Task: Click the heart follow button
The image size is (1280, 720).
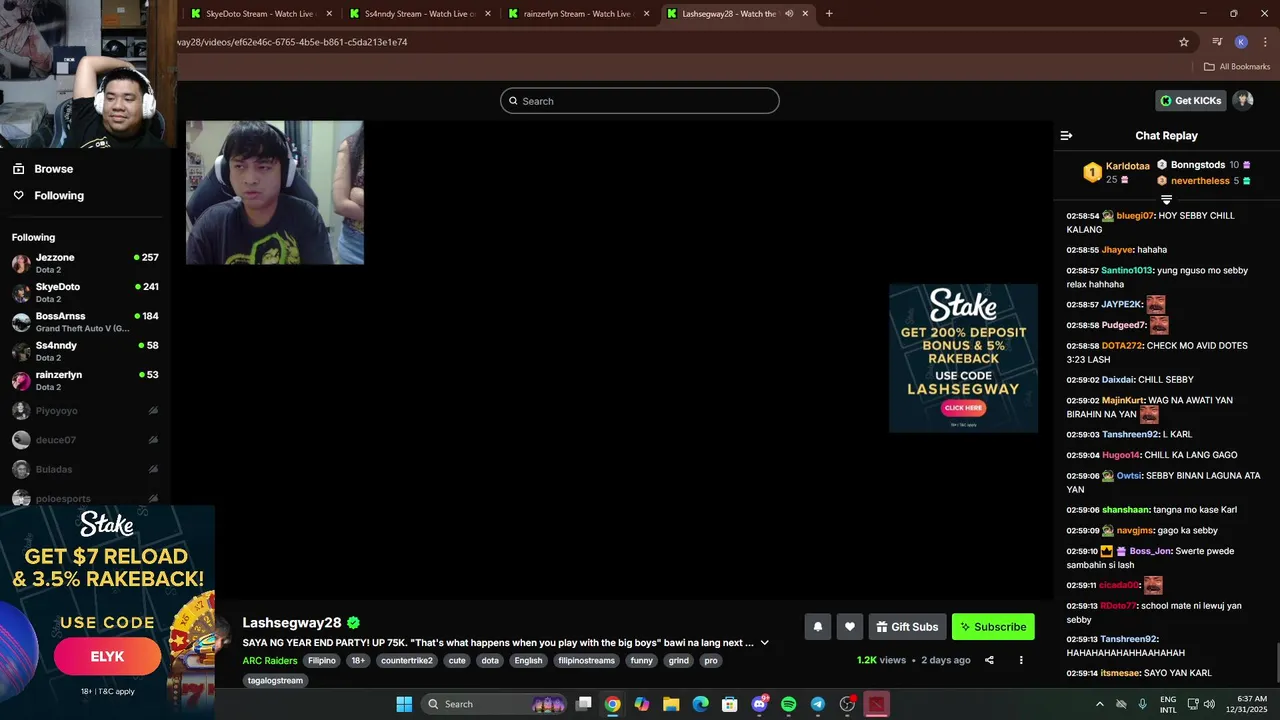Action: [x=849, y=627]
